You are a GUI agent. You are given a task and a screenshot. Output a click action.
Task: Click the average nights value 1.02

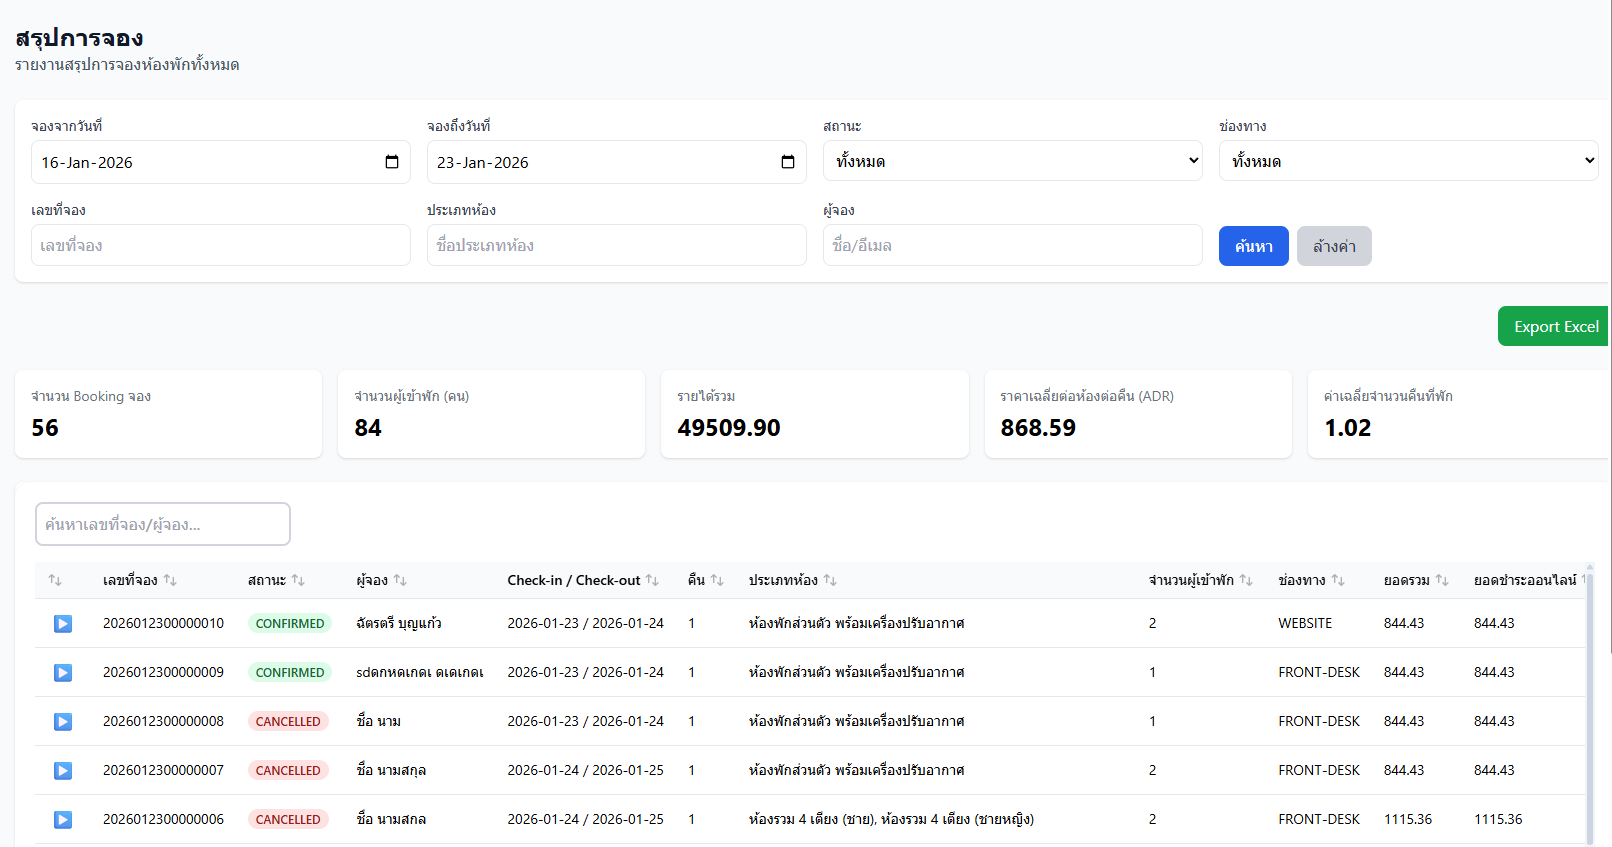click(x=1348, y=428)
